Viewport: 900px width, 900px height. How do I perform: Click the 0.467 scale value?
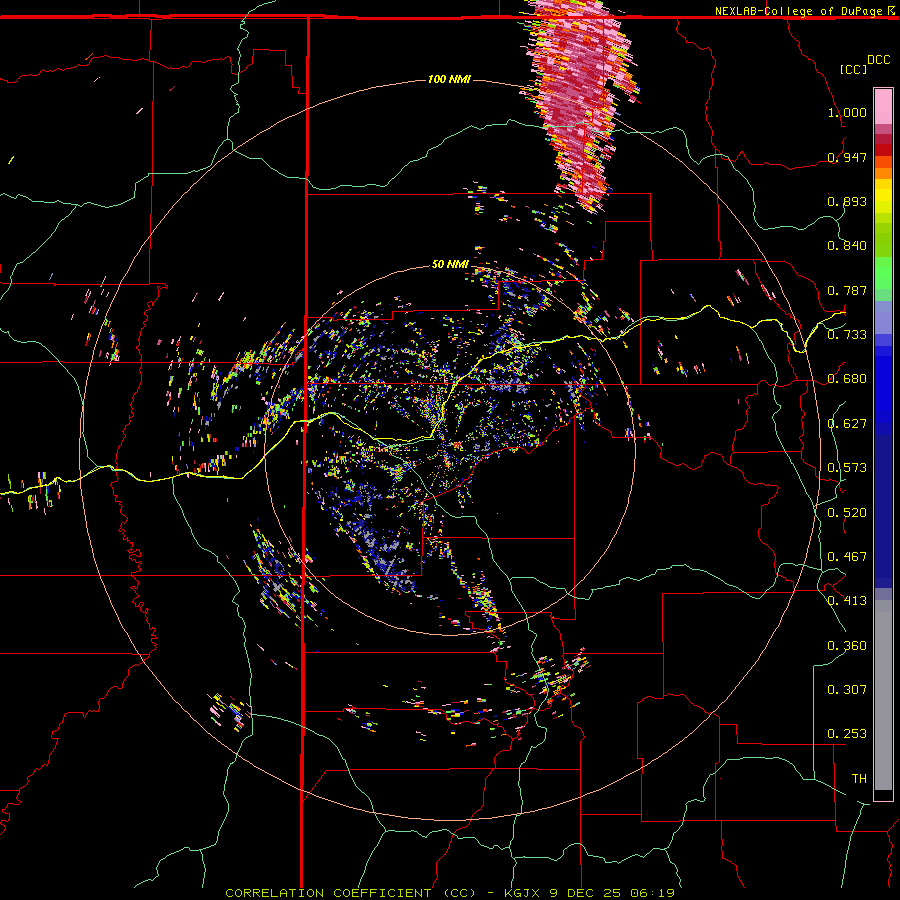pos(847,556)
